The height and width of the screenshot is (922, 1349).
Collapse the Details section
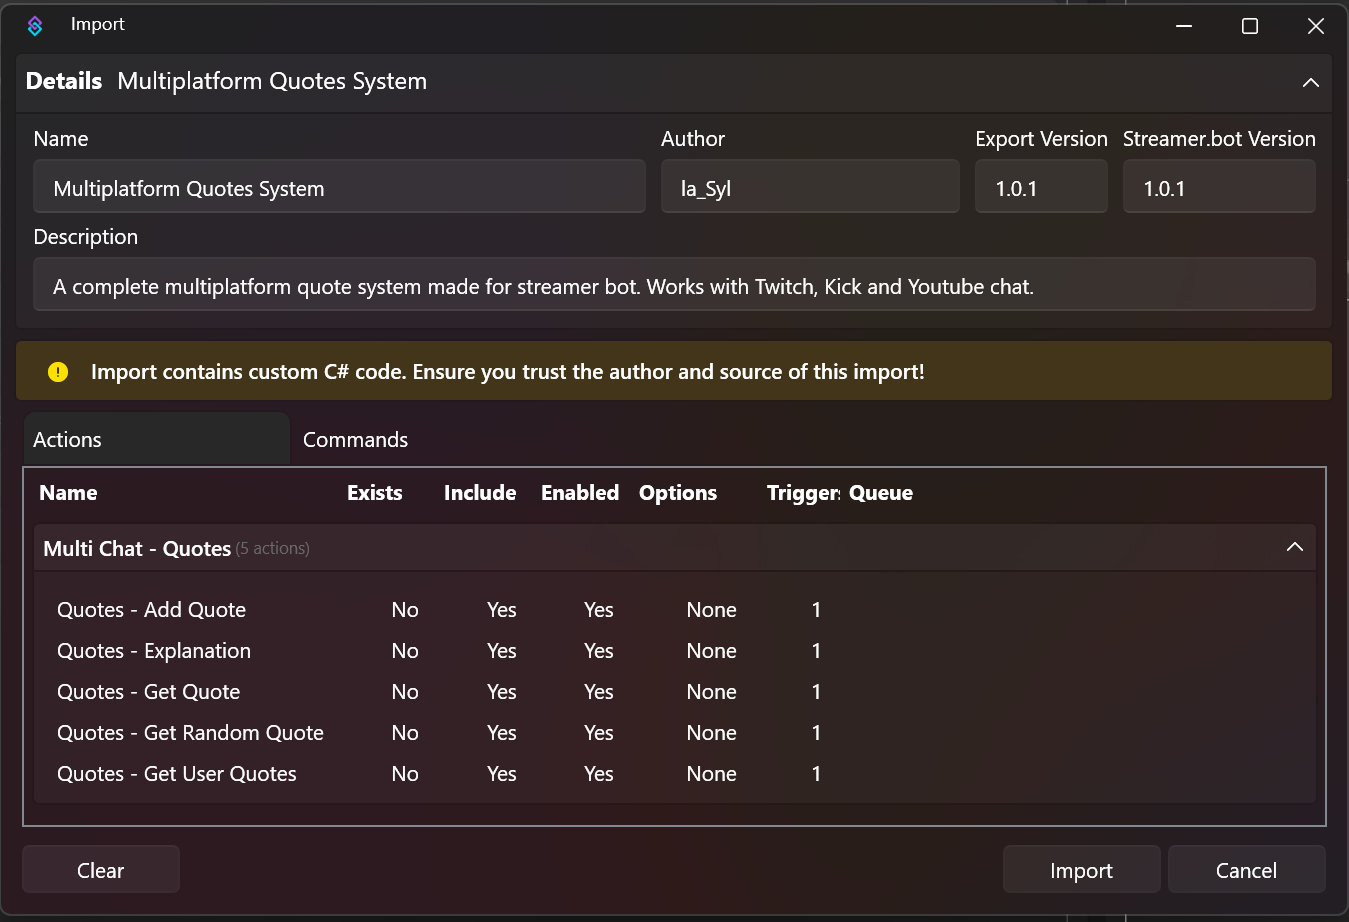coord(1310,83)
